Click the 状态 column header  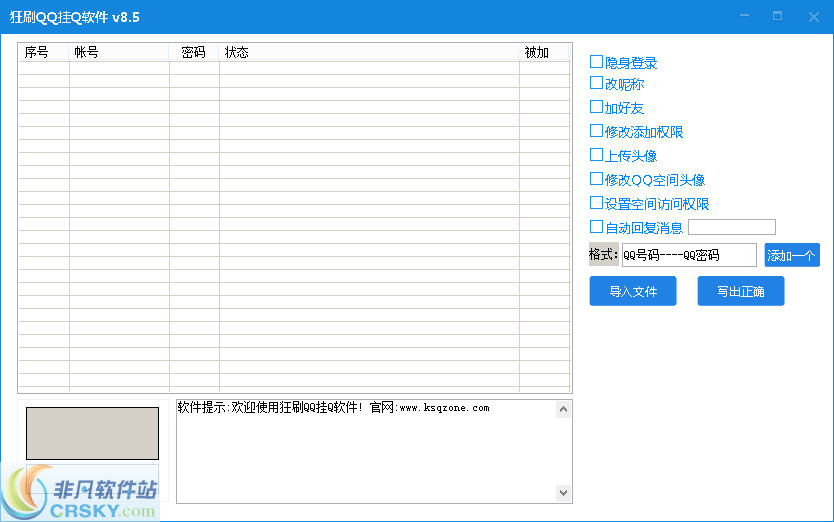369,52
